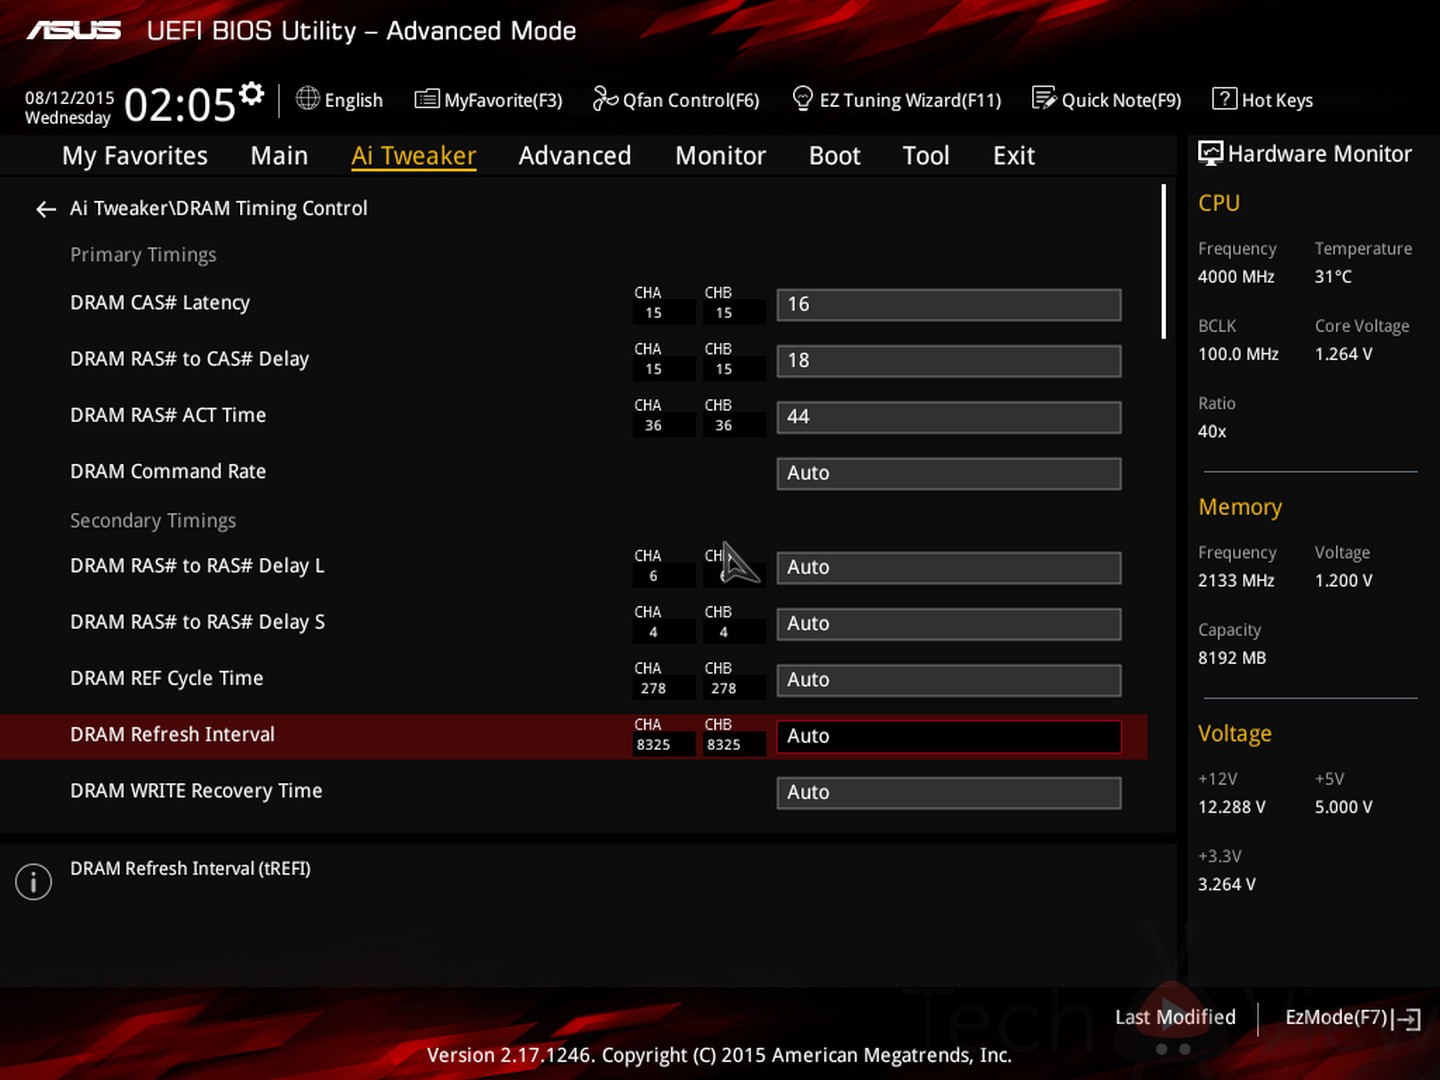Click the CPU frequency 4000 MHz reading

[1236, 277]
